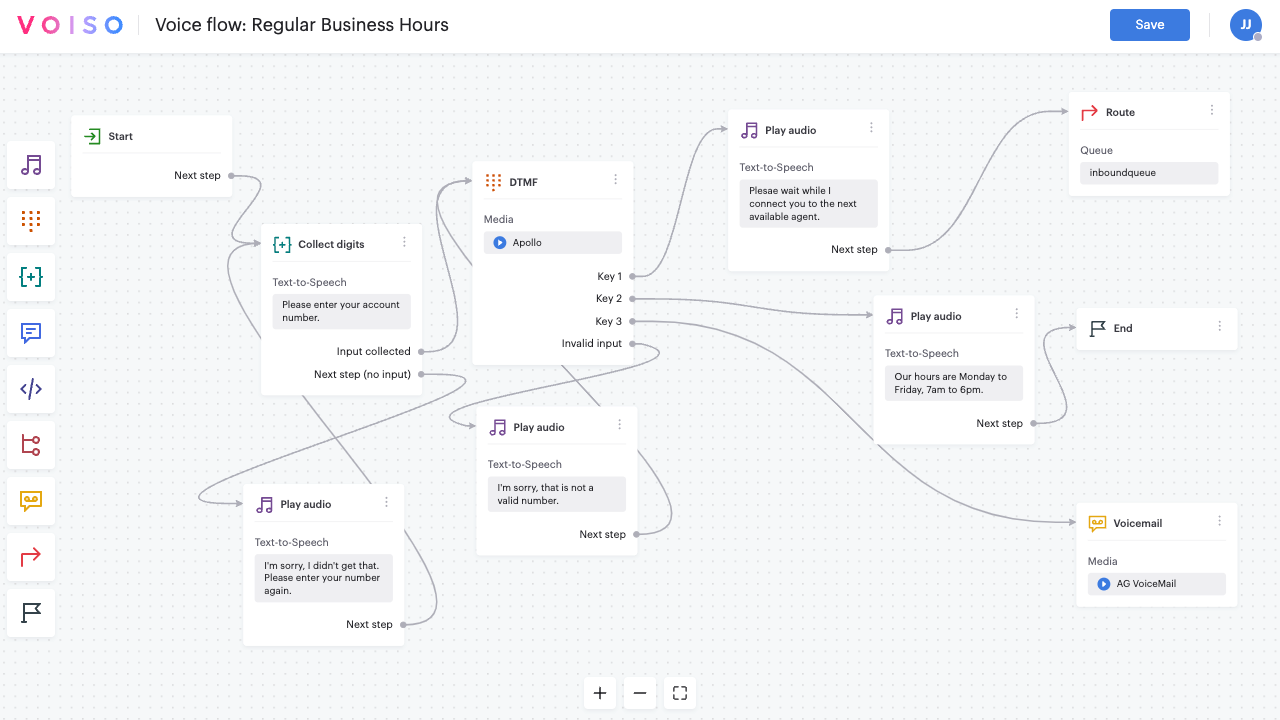Open the JJ user profile menu
Viewport: 1280px width, 720px height.
point(1245,24)
